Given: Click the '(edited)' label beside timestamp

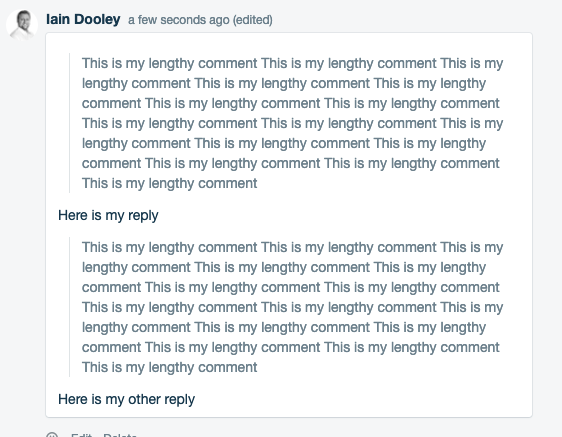Looking at the screenshot, I should tap(253, 20).
